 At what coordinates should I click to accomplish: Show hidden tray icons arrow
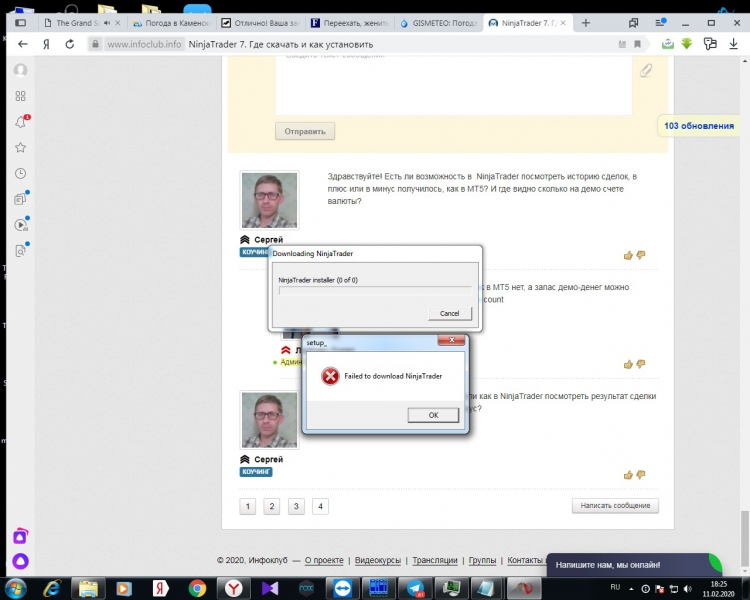click(631, 589)
